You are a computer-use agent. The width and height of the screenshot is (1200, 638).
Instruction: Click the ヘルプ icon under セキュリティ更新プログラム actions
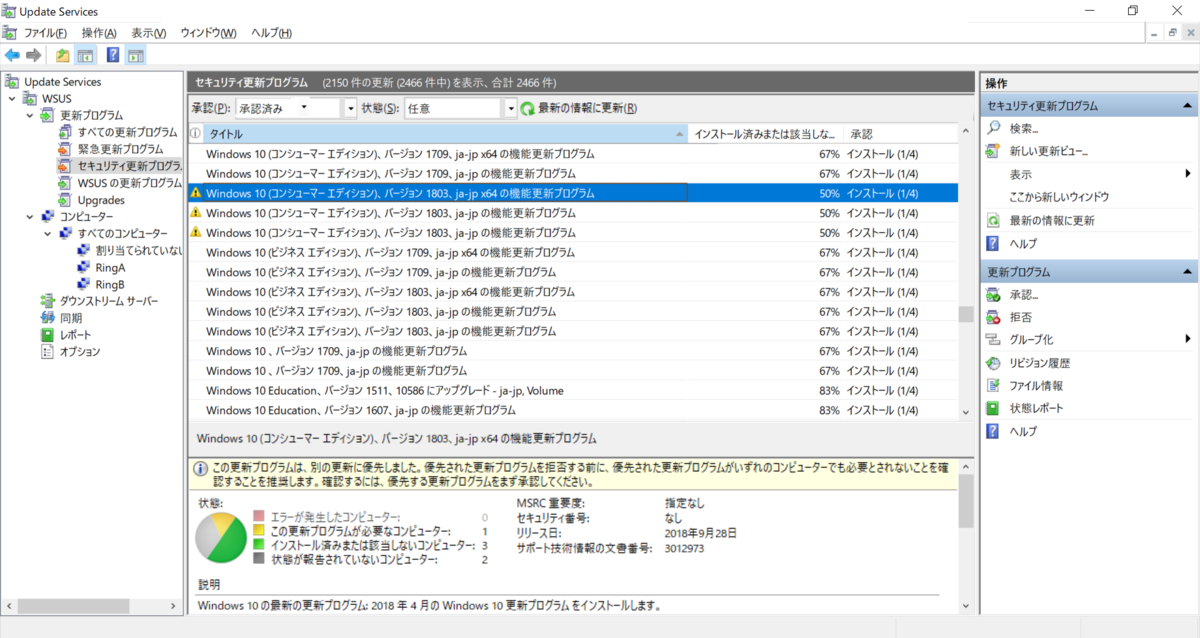[x=993, y=243]
